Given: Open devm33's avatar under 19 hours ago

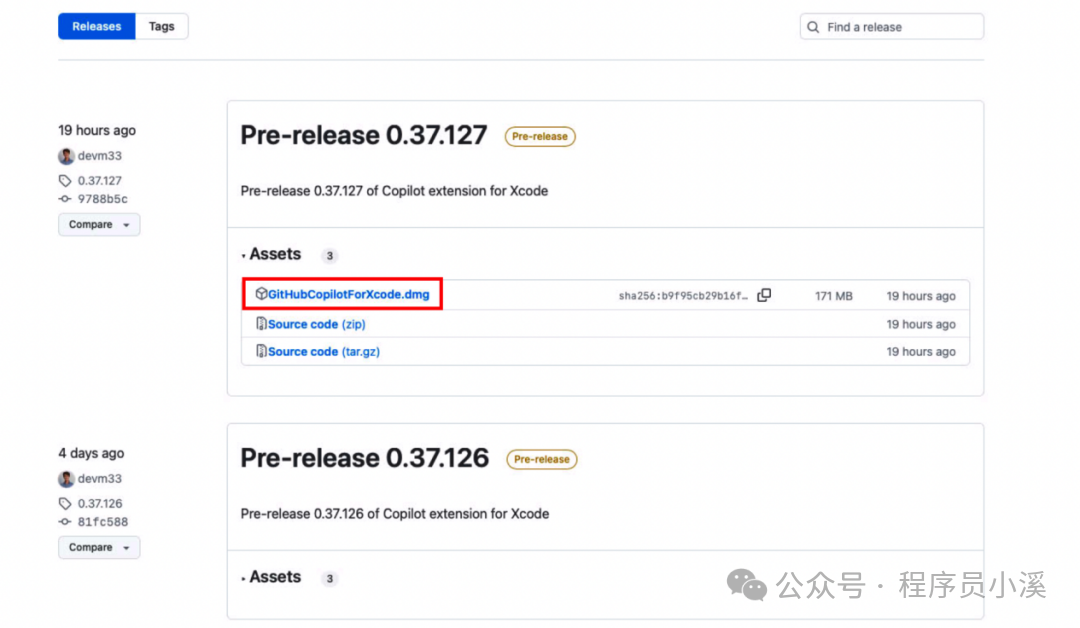Looking at the screenshot, I should 64,156.
